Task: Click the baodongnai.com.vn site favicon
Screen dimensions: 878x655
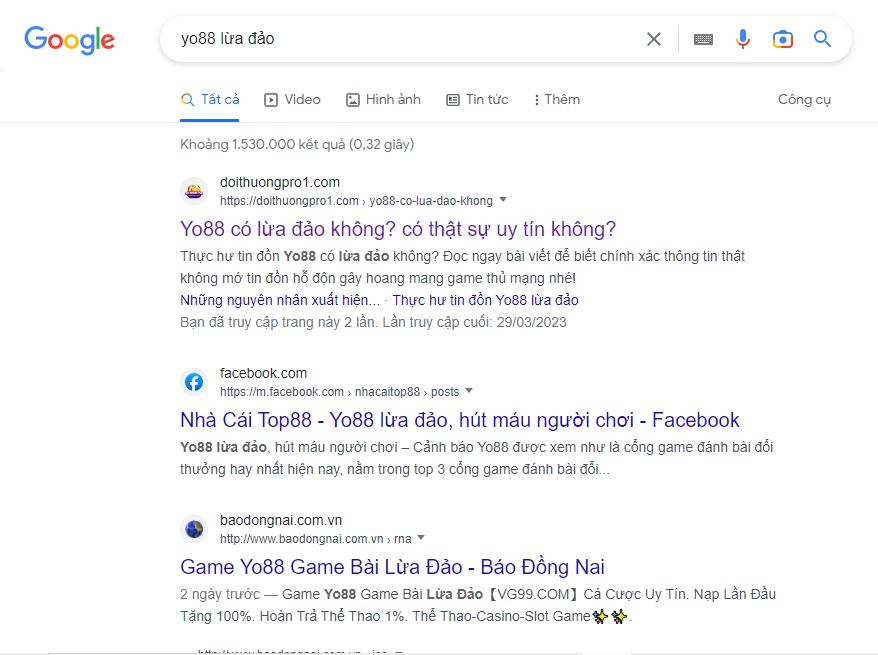Action: 194,529
